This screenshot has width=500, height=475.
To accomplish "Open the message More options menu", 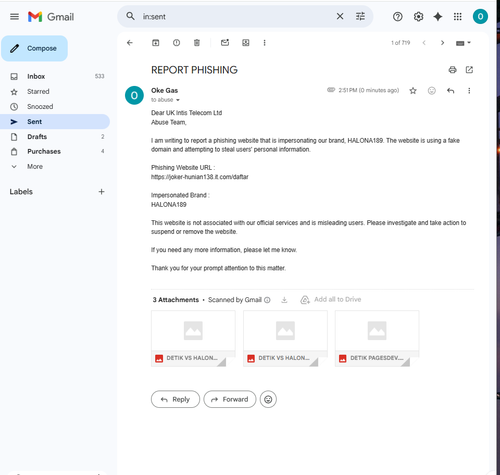I will [469, 91].
